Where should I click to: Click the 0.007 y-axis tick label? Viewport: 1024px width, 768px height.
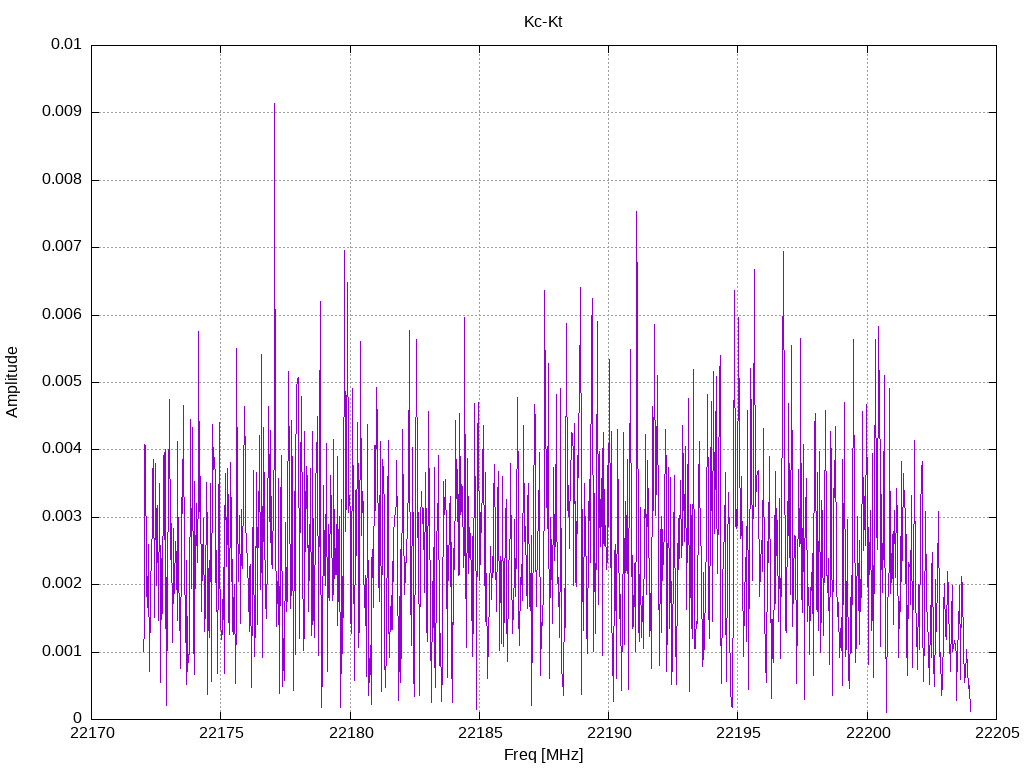62,246
